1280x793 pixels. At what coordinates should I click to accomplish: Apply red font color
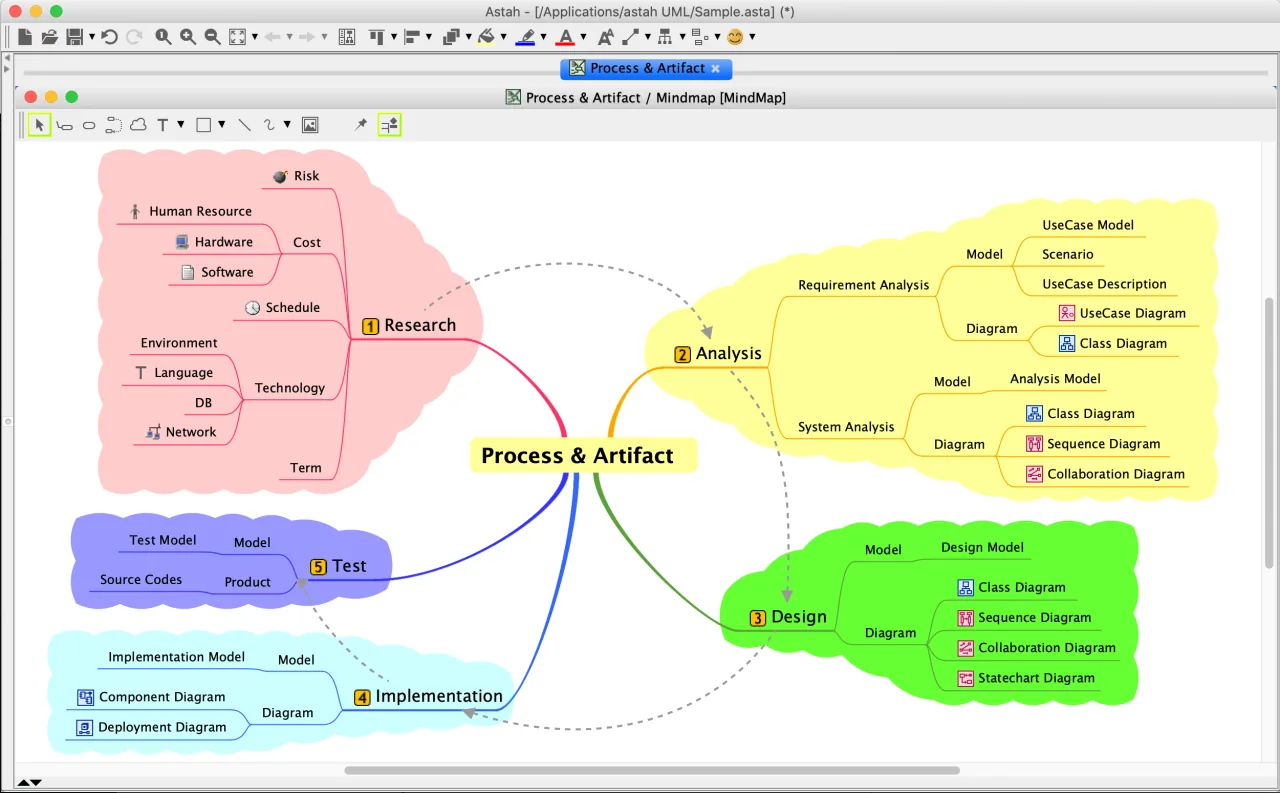(x=565, y=37)
